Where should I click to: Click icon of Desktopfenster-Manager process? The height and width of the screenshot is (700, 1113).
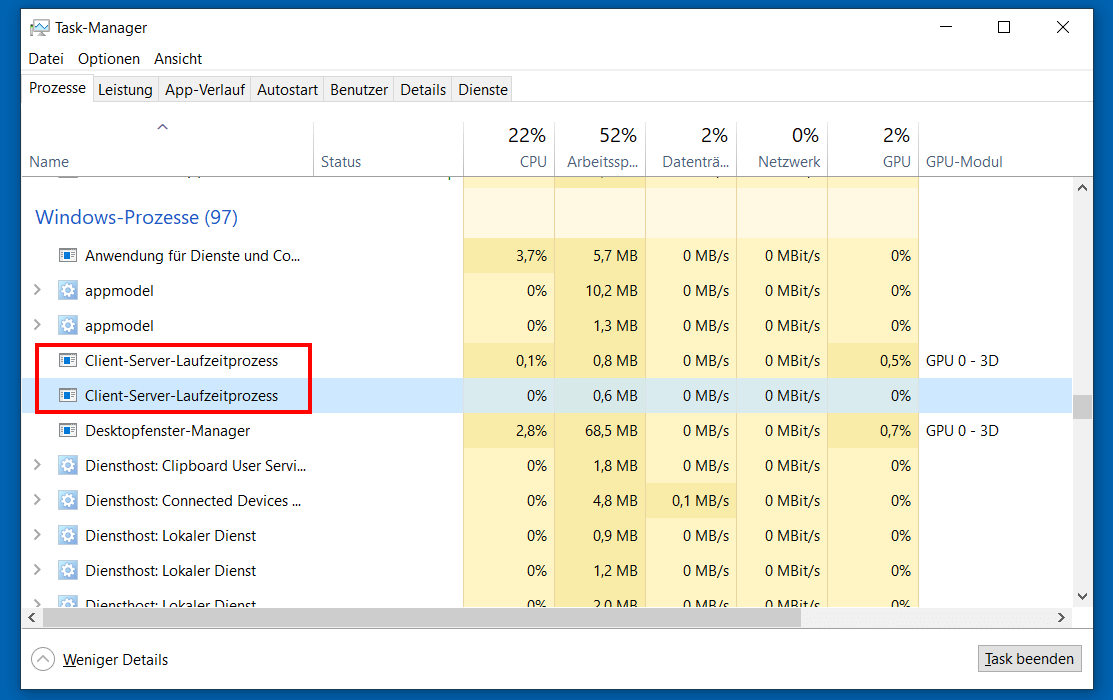67,431
